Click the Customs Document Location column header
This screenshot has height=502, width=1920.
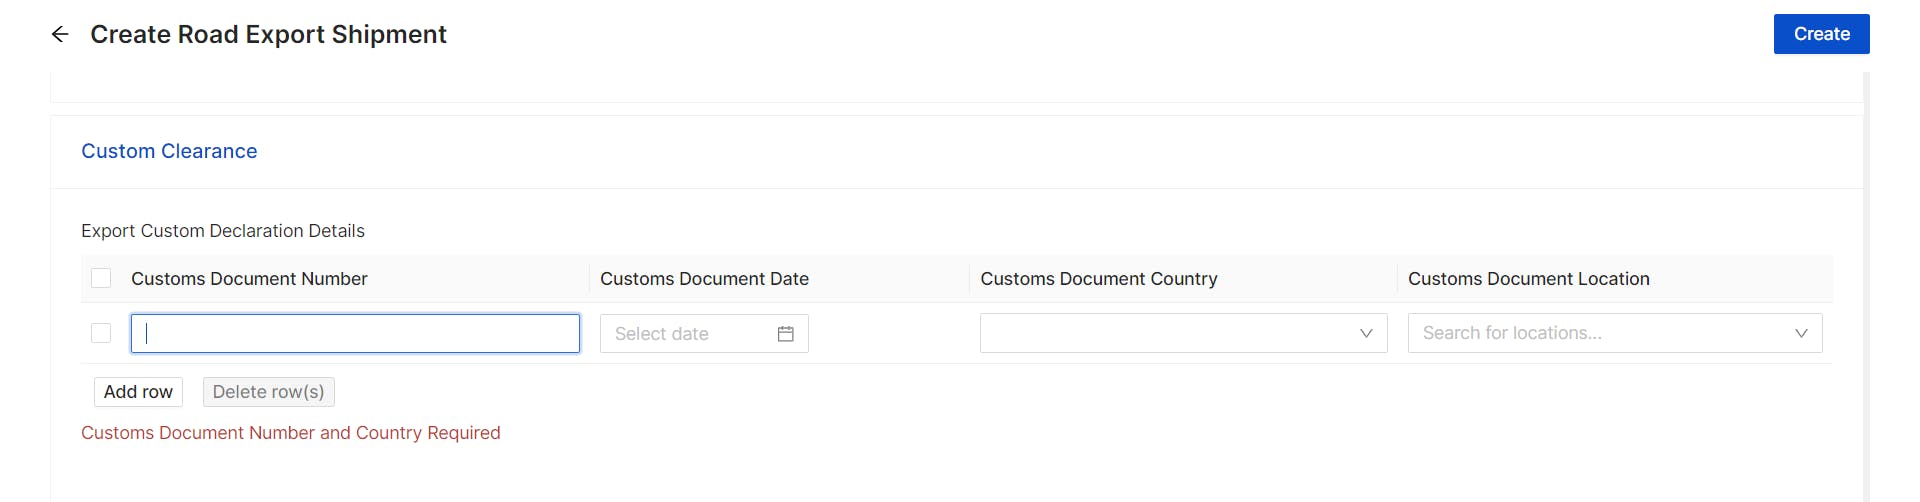pyautogui.click(x=1528, y=279)
